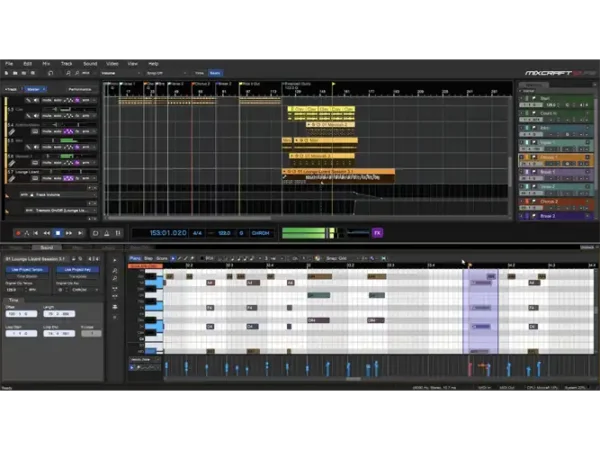Click the Rewind to Start transport button
600x450 pixels.
point(36,233)
